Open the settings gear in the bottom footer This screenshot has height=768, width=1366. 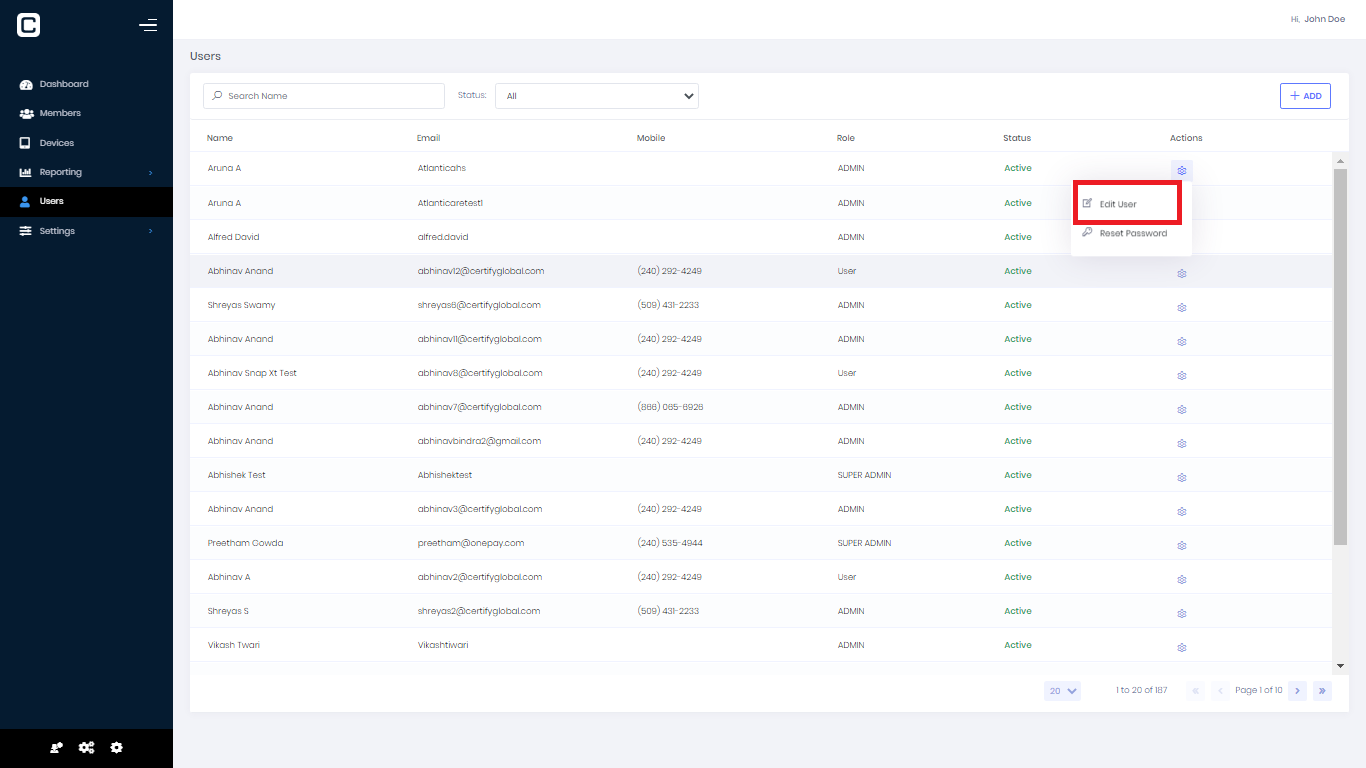click(116, 747)
